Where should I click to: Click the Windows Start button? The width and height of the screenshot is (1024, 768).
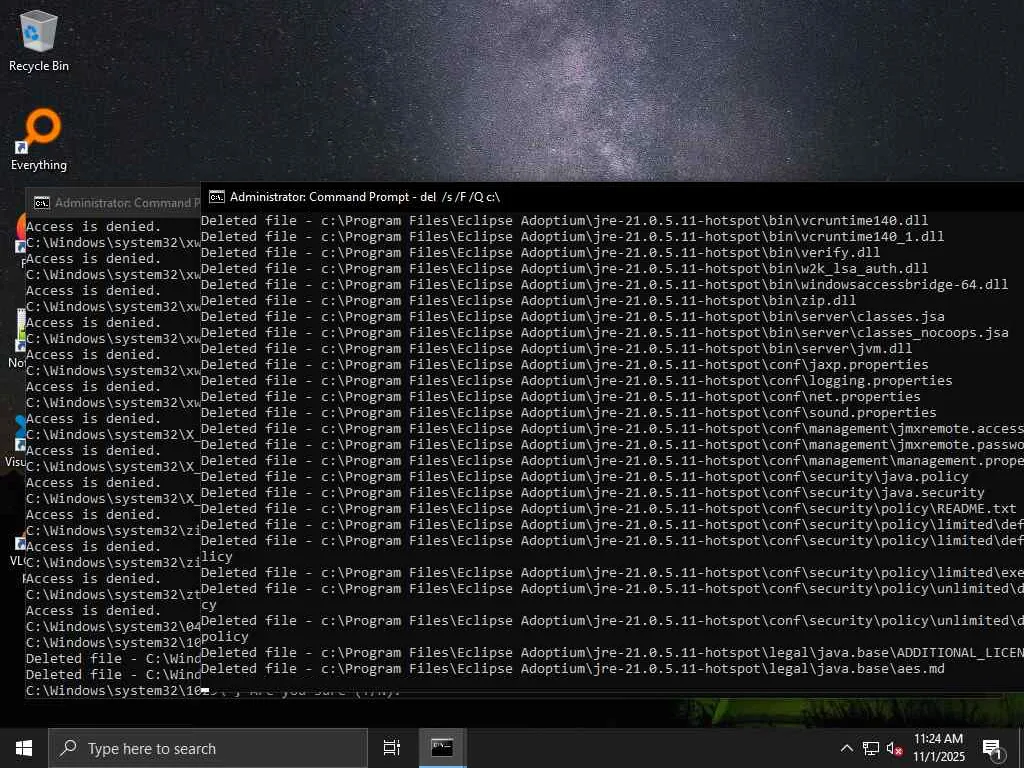pos(24,748)
